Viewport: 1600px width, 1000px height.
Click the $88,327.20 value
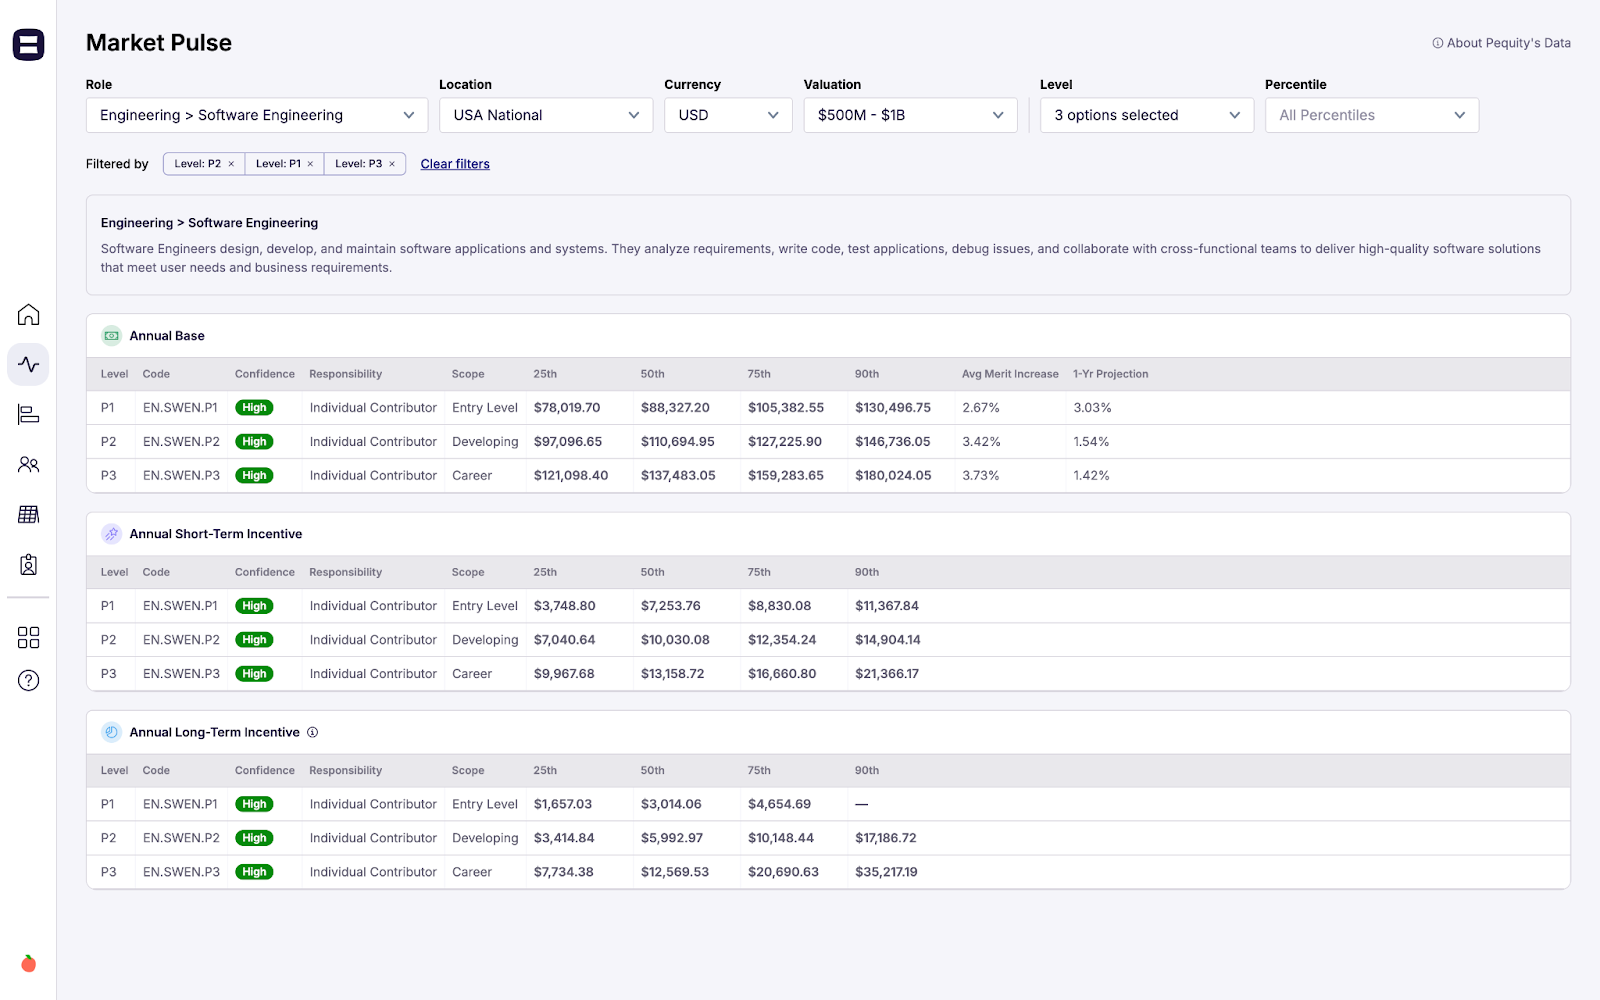pos(675,408)
